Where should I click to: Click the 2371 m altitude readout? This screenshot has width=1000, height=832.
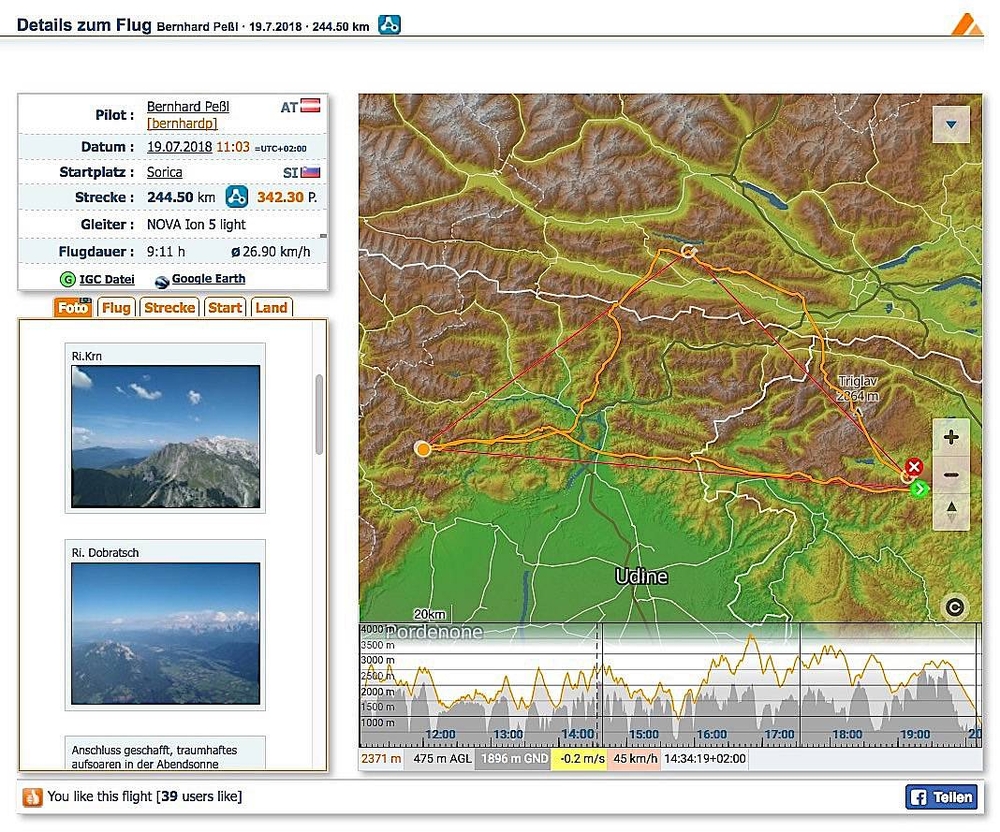(381, 759)
